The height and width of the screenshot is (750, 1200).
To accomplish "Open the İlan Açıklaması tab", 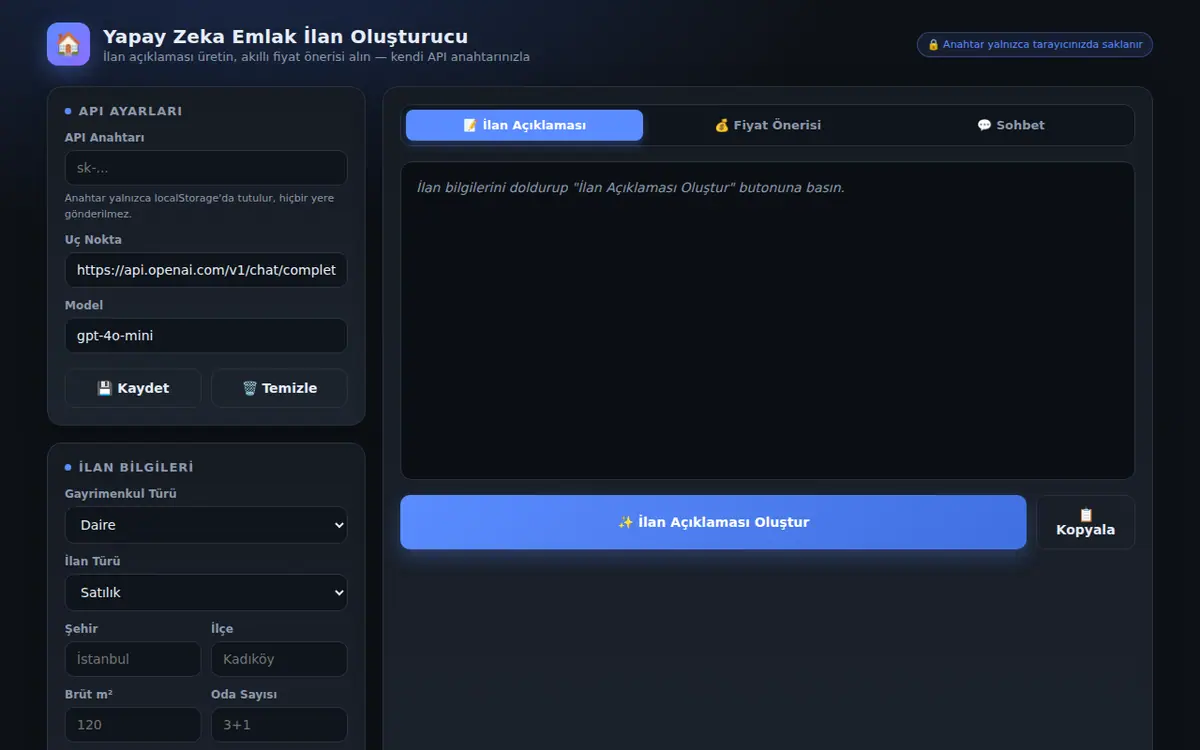I will tap(524, 125).
